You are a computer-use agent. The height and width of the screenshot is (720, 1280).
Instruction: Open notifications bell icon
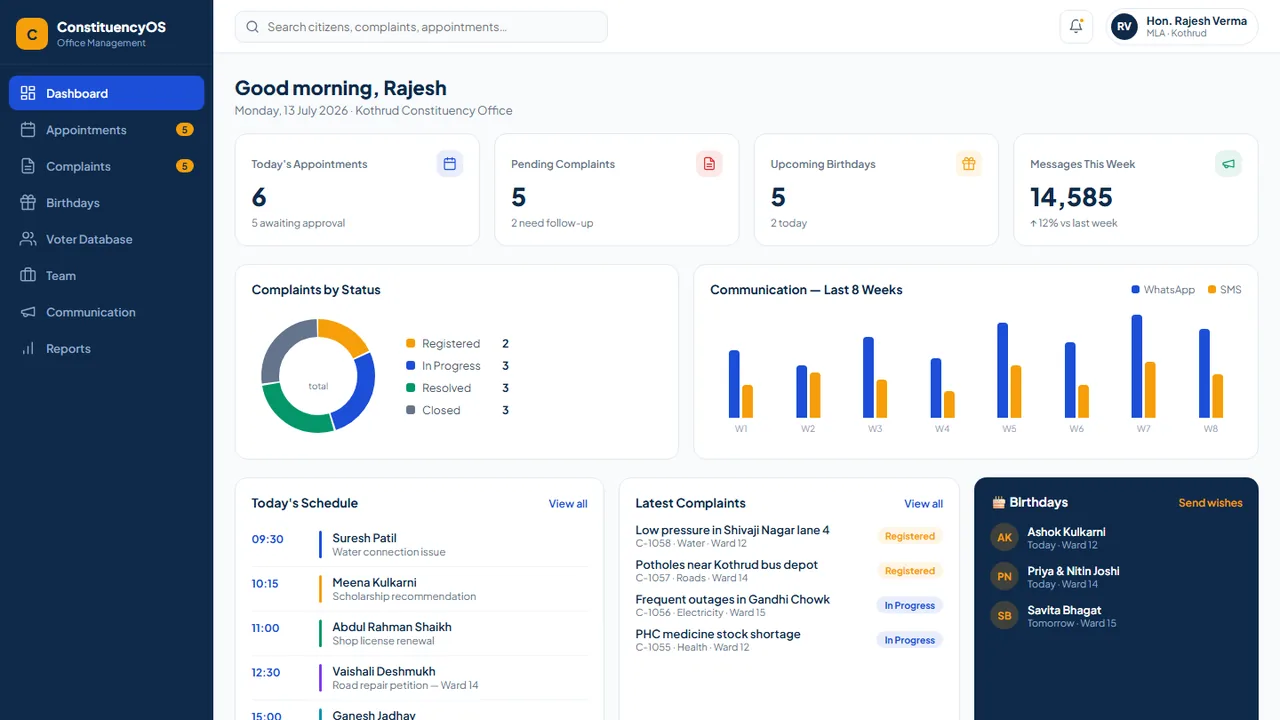tap(1076, 27)
